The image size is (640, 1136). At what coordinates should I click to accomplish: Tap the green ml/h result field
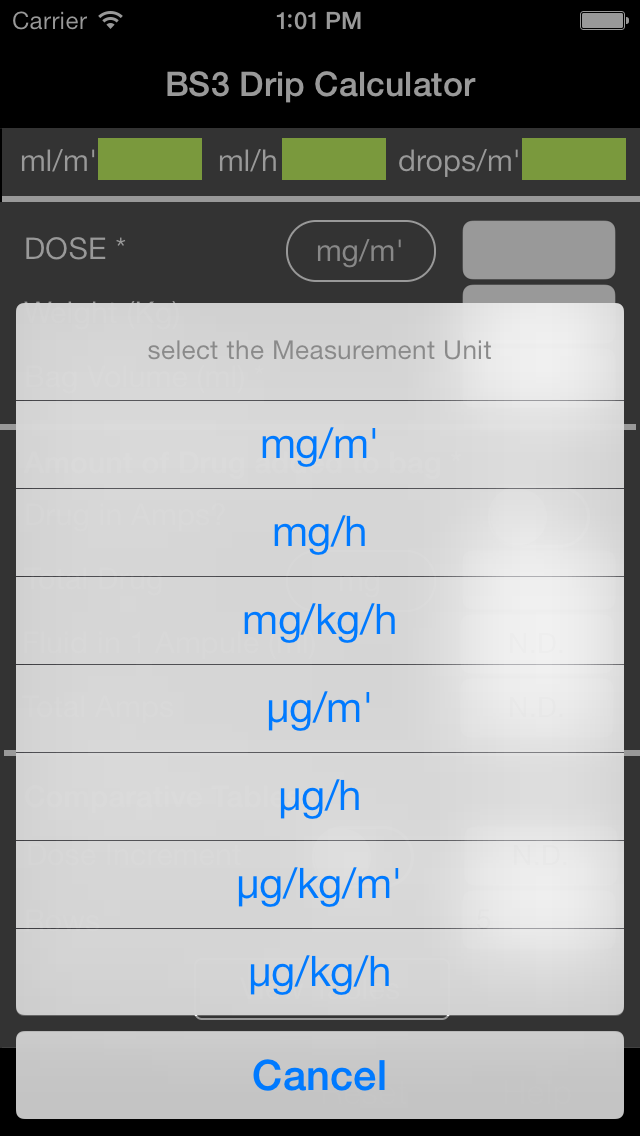click(x=334, y=160)
